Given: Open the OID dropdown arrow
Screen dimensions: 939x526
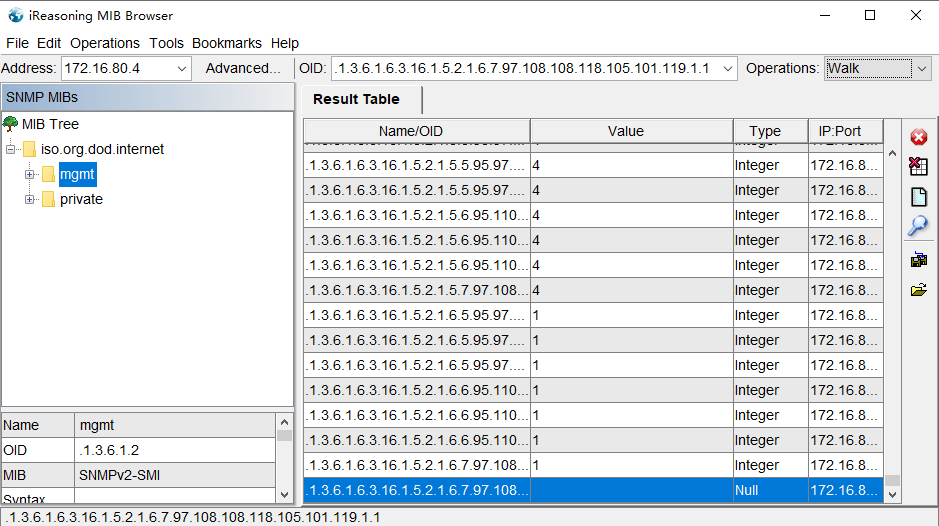Looking at the screenshot, I should 728,69.
